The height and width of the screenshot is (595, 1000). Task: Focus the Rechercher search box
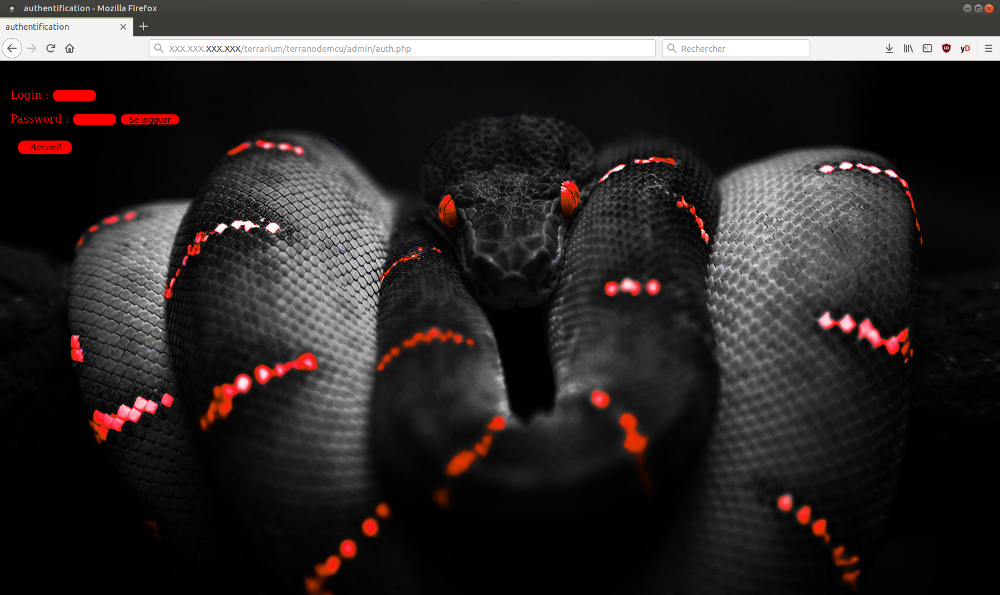pyautogui.click(x=740, y=48)
